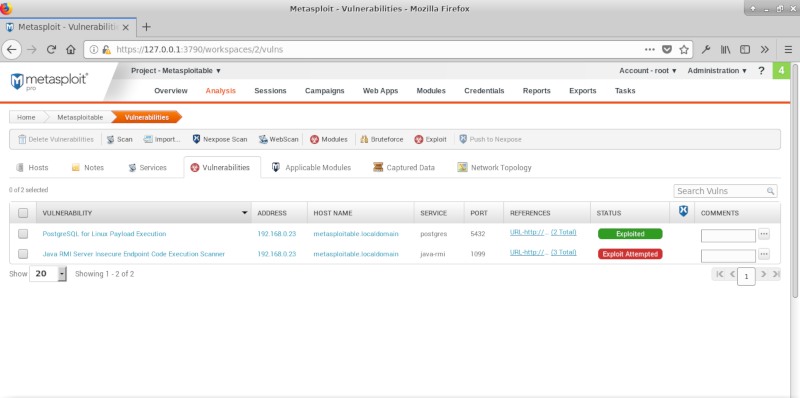The height and width of the screenshot is (398, 800).
Task: Open a new browser tab with plus
Action: coord(146,27)
